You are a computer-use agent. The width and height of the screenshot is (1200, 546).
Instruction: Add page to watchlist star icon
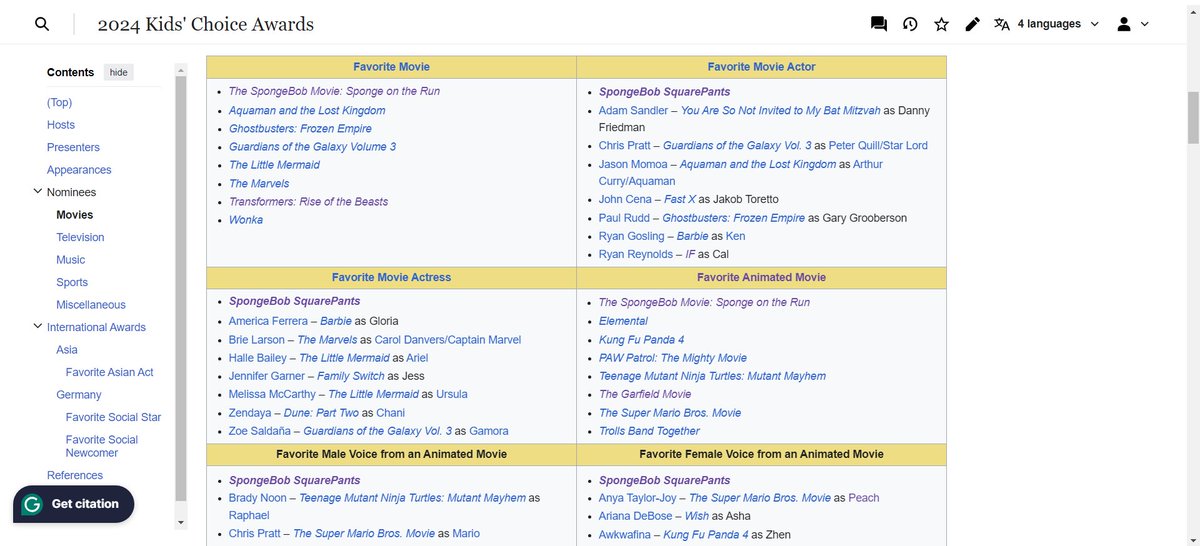tap(941, 24)
